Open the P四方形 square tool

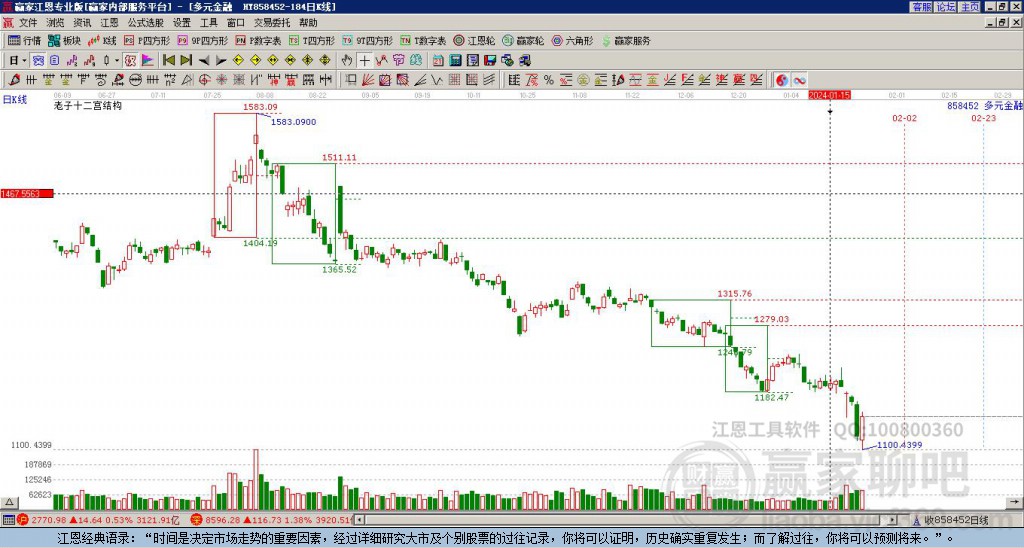click(x=148, y=40)
